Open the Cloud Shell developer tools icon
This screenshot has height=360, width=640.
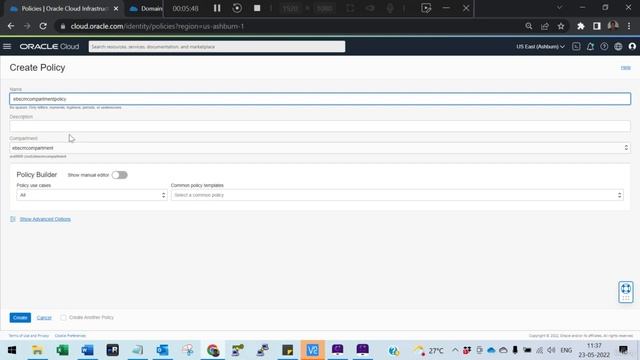(576, 47)
